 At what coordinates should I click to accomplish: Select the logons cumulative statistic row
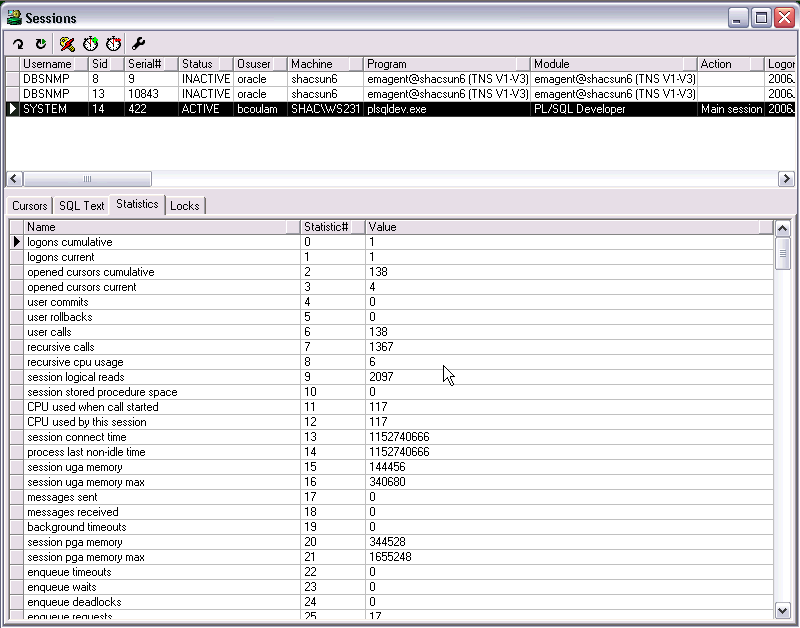(x=391, y=242)
